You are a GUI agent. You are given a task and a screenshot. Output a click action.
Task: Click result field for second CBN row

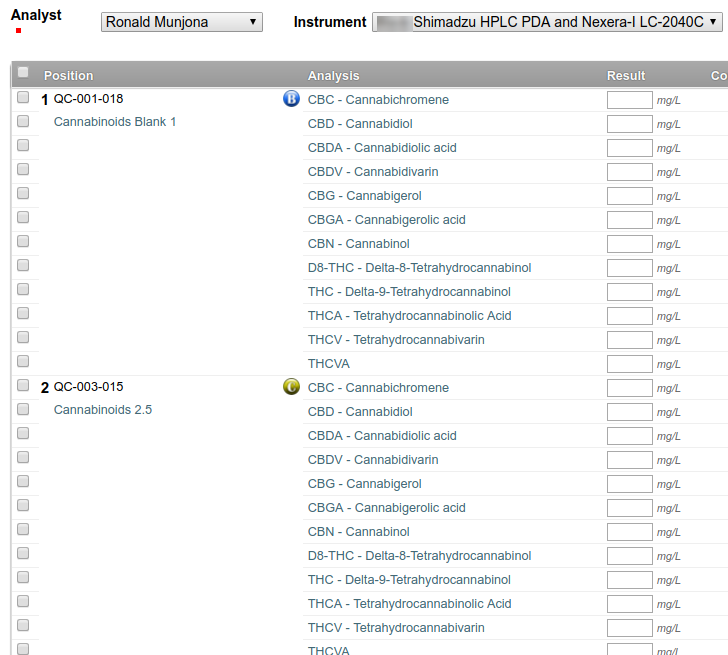point(629,532)
